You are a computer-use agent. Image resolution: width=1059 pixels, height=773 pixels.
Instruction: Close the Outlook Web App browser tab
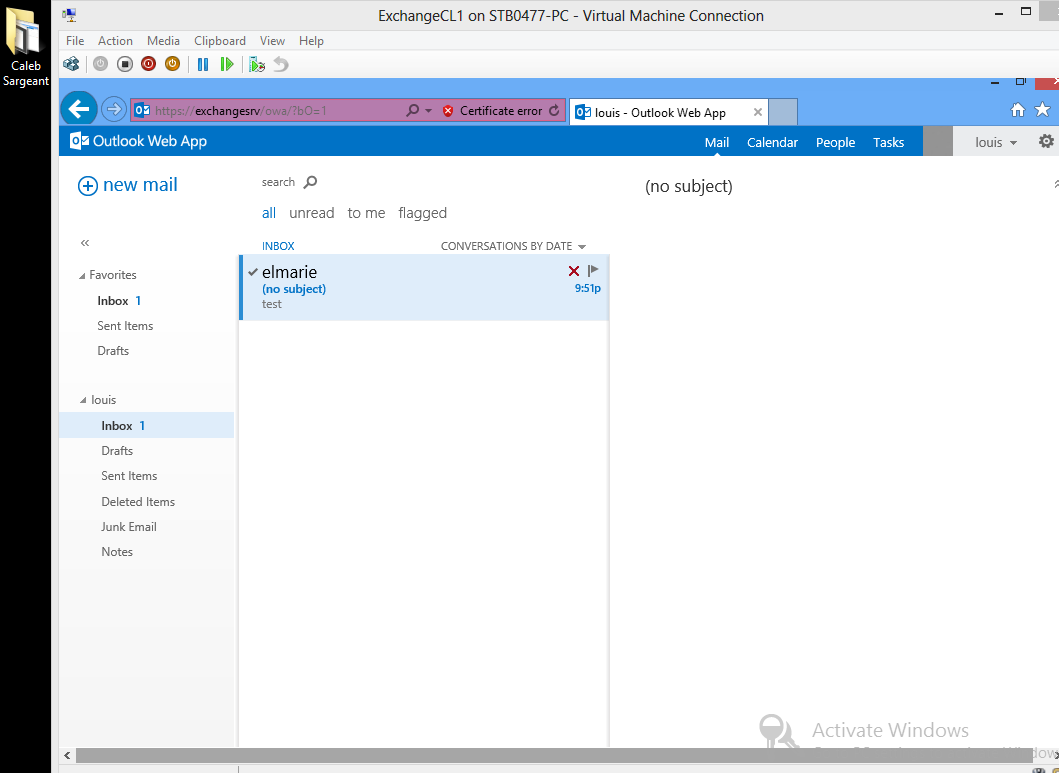click(758, 113)
